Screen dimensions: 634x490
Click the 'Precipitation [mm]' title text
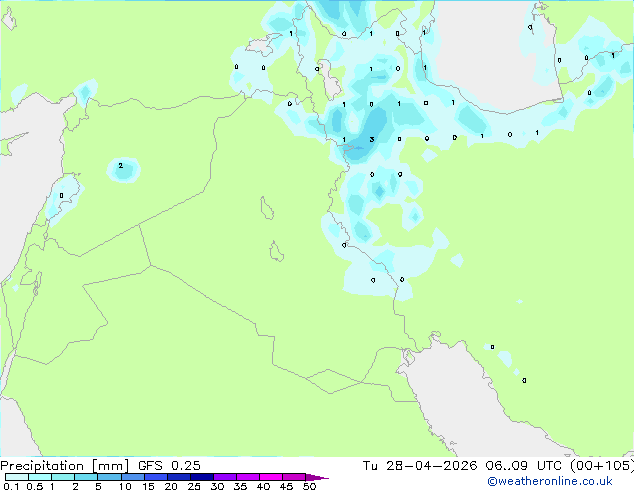click(65, 466)
